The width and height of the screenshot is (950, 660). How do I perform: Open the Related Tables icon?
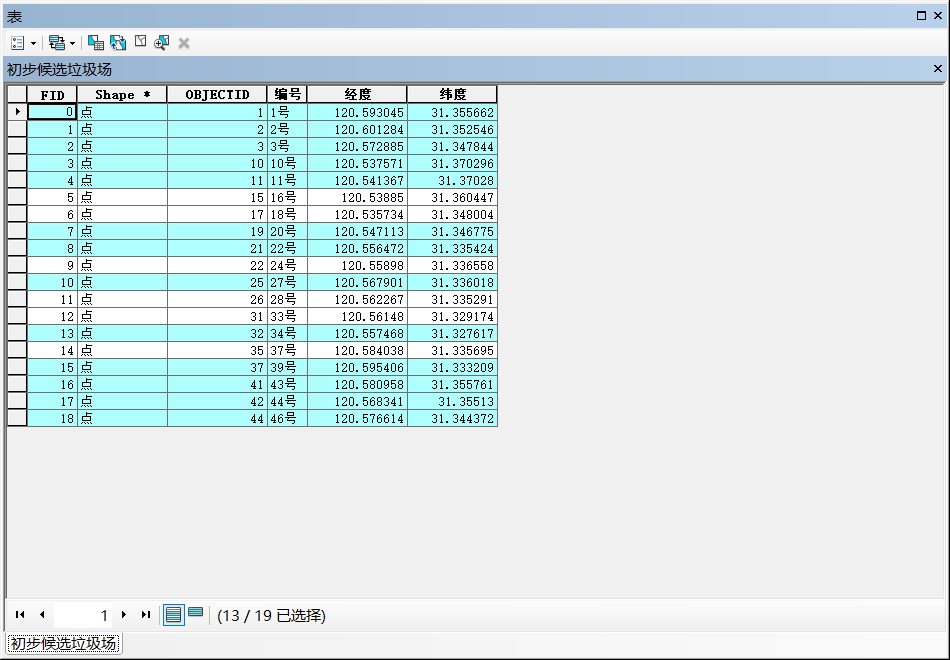click(57, 43)
